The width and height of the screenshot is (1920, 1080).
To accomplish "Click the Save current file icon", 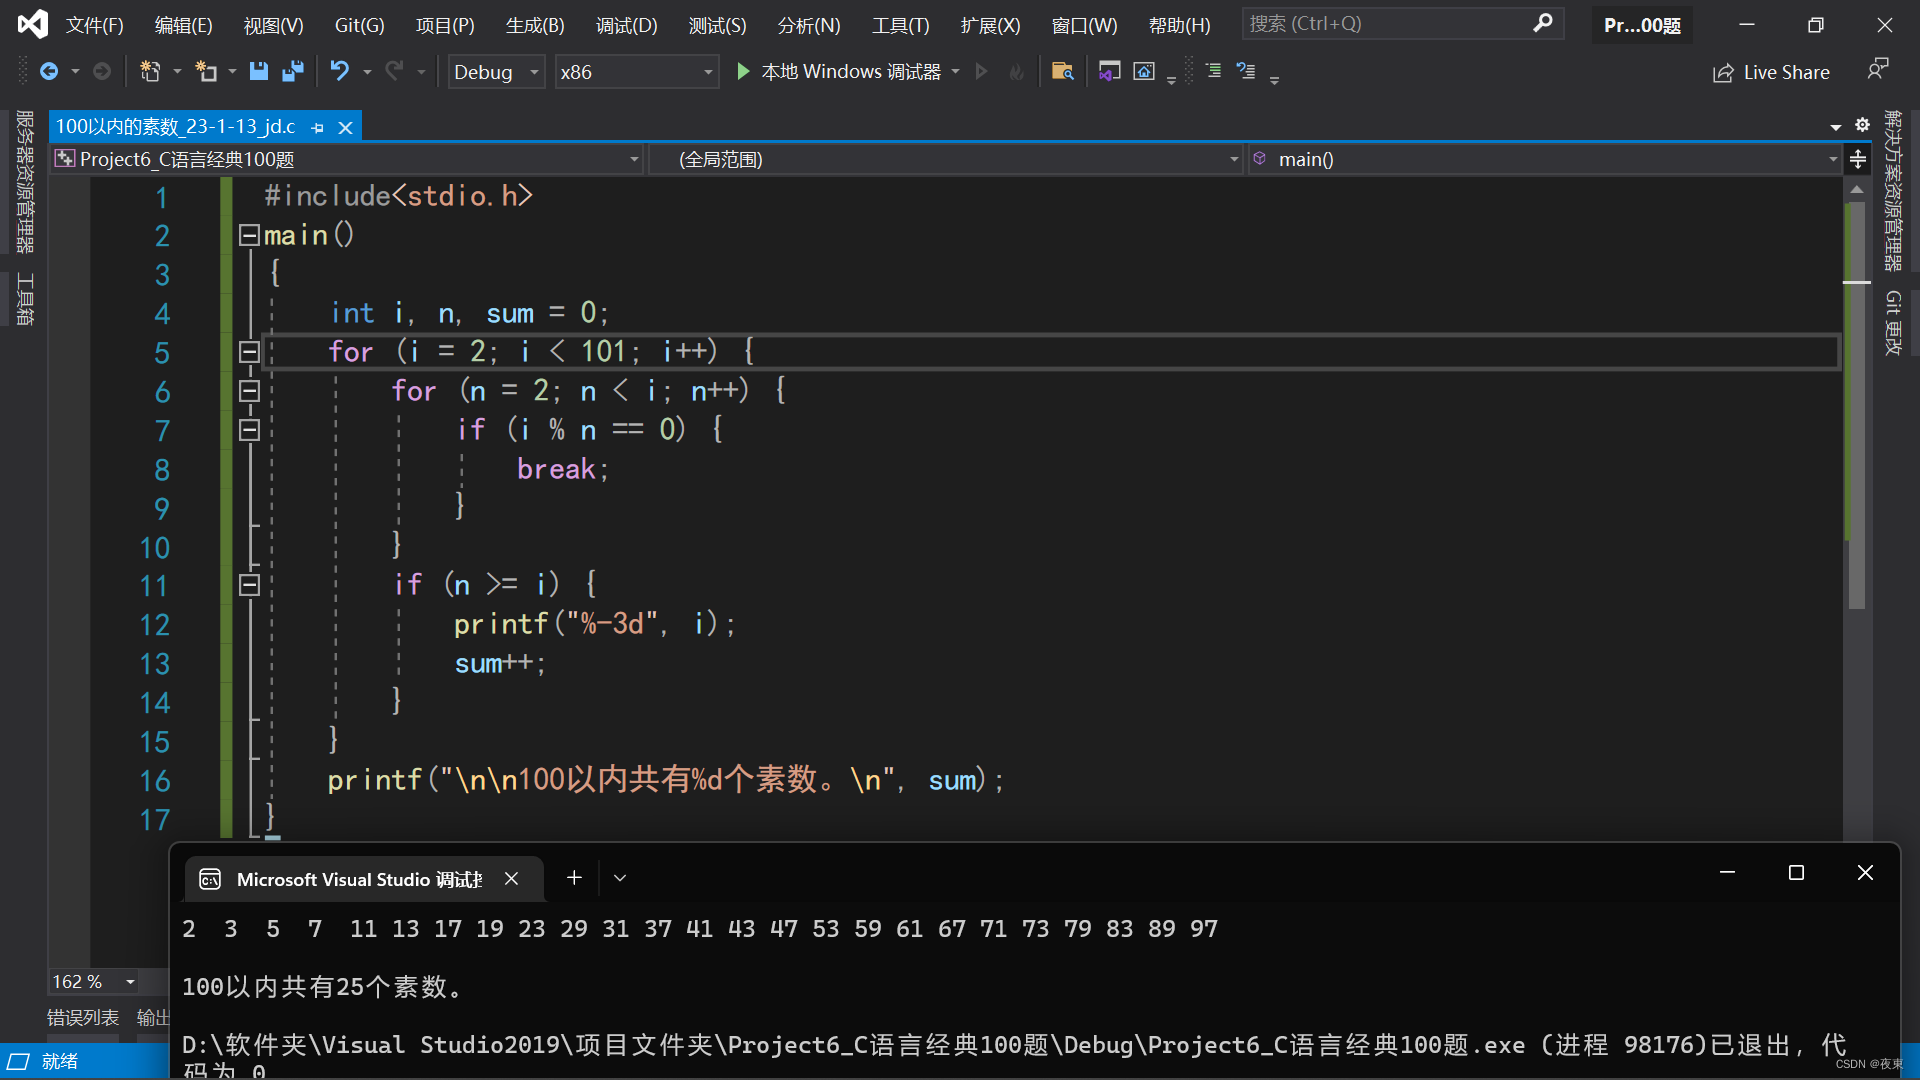I will [x=259, y=71].
